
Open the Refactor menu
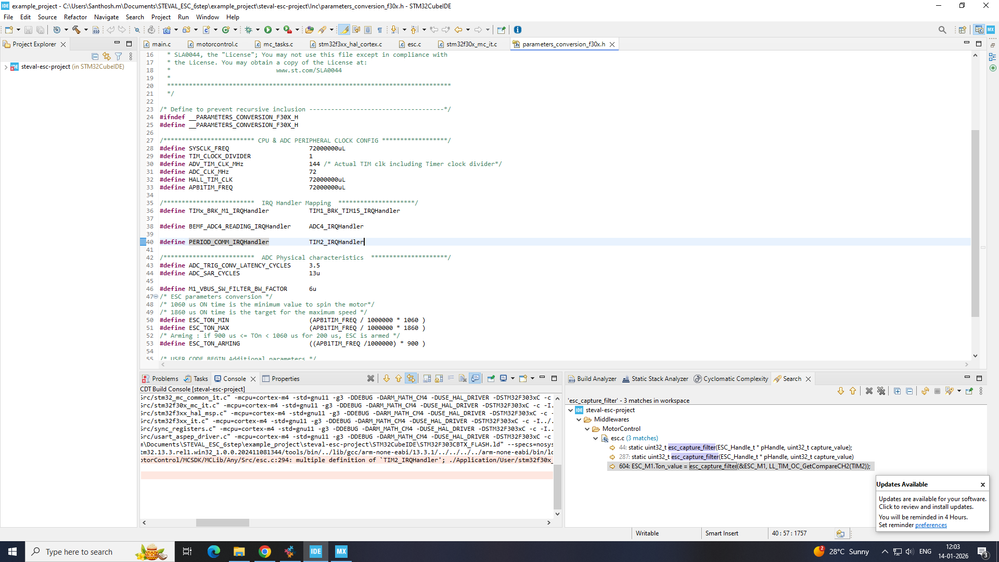click(x=75, y=17)
